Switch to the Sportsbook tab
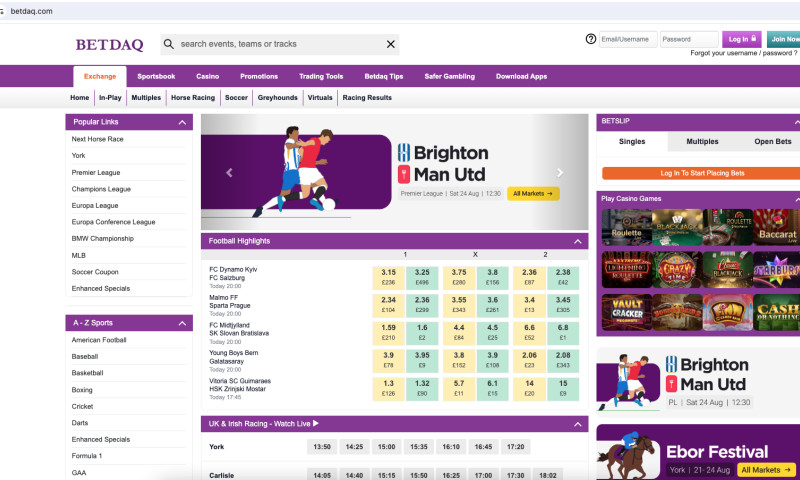 click(156, 76)
